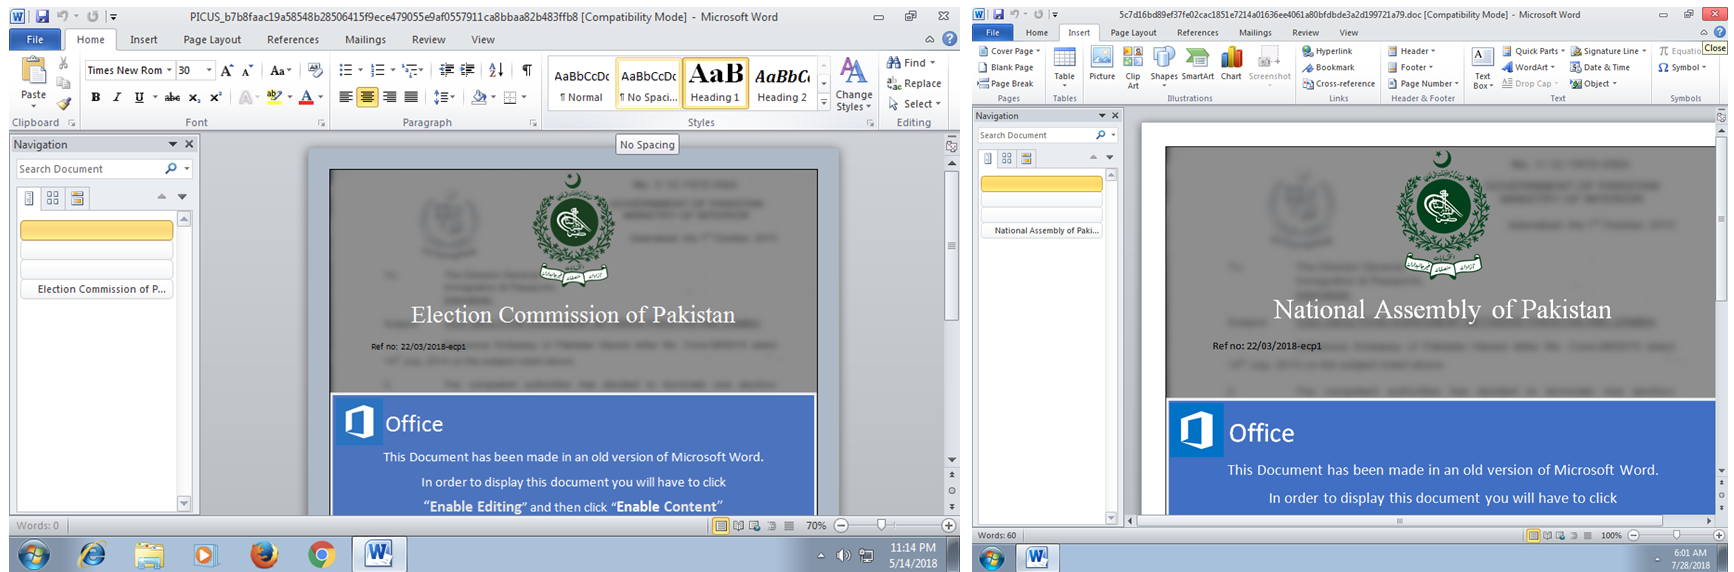Expand the Change Styles menu

tap(854, 84)
